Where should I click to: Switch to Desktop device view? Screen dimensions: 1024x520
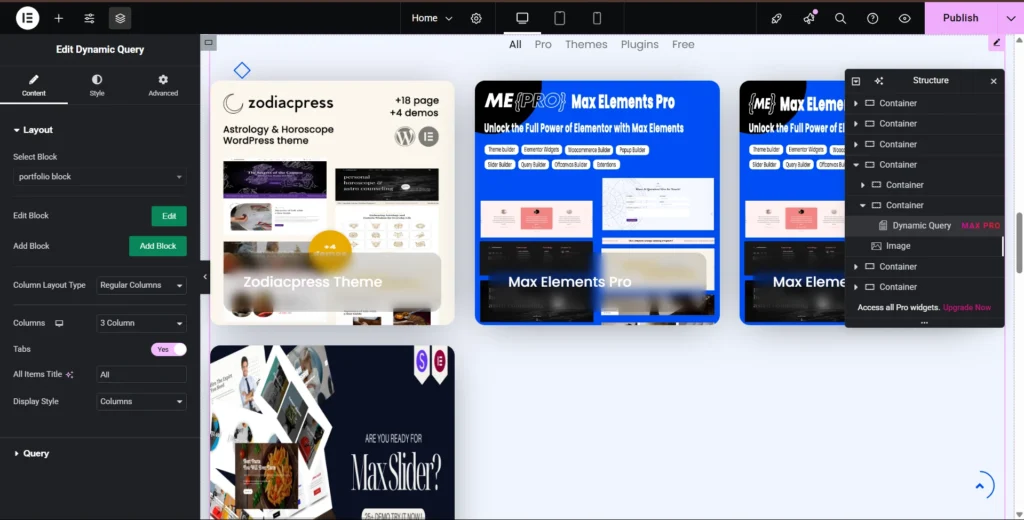pos(522,18)
